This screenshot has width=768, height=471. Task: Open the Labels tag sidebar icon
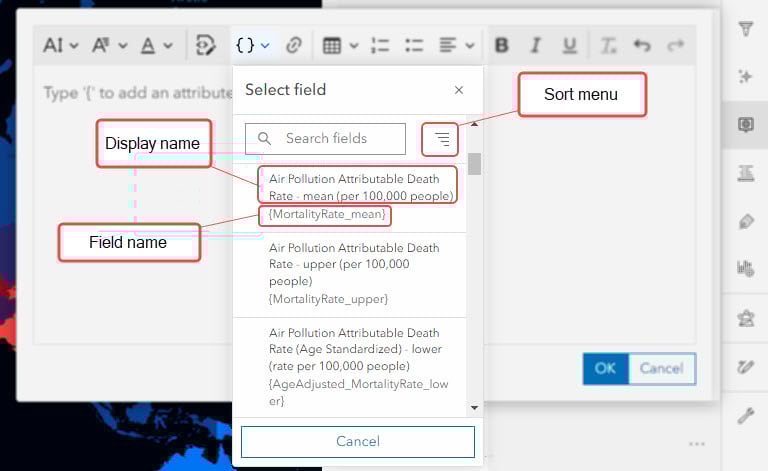[x=745, y=221]
